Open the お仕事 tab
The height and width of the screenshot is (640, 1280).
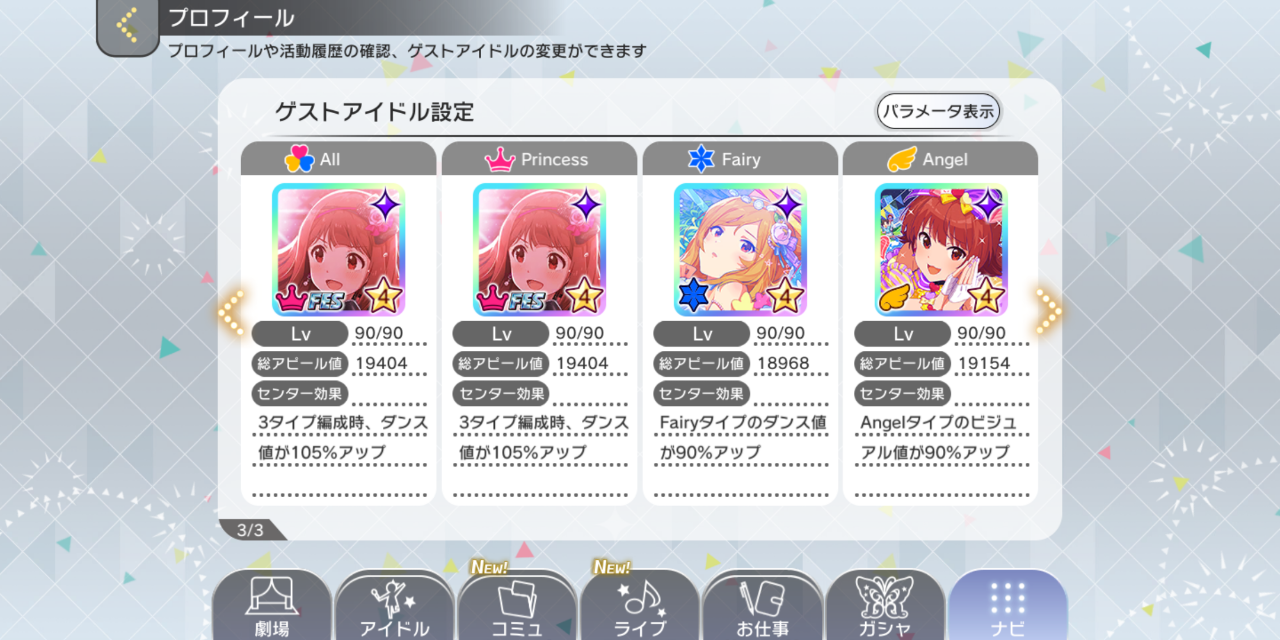click(763, 606)
